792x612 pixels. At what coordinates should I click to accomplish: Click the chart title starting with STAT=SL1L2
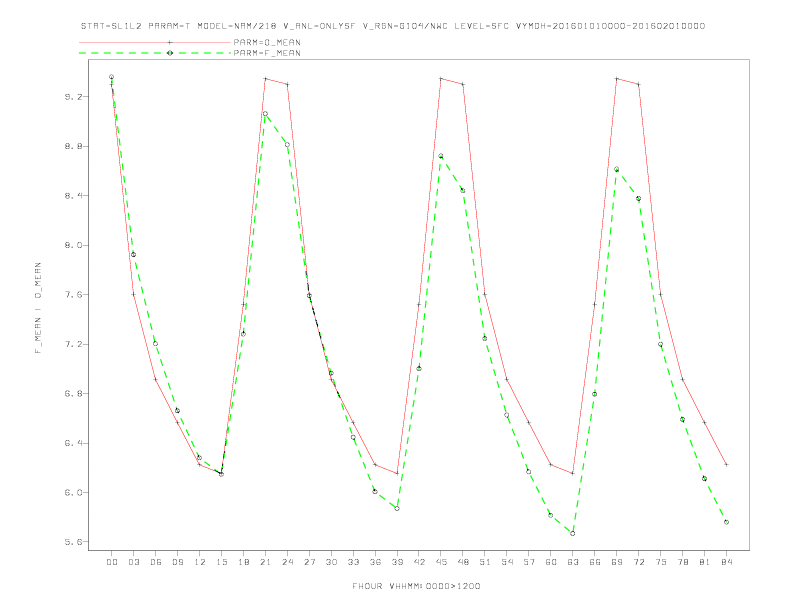[x=393, y=26]
